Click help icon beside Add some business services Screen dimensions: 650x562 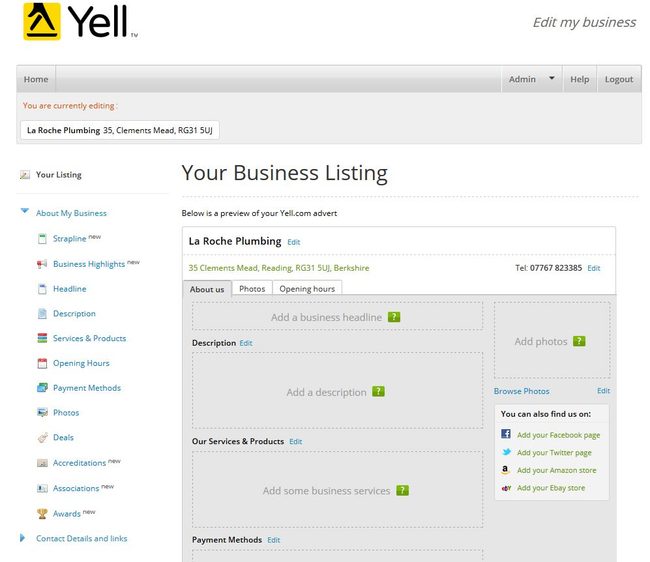[x=402, y=490]
